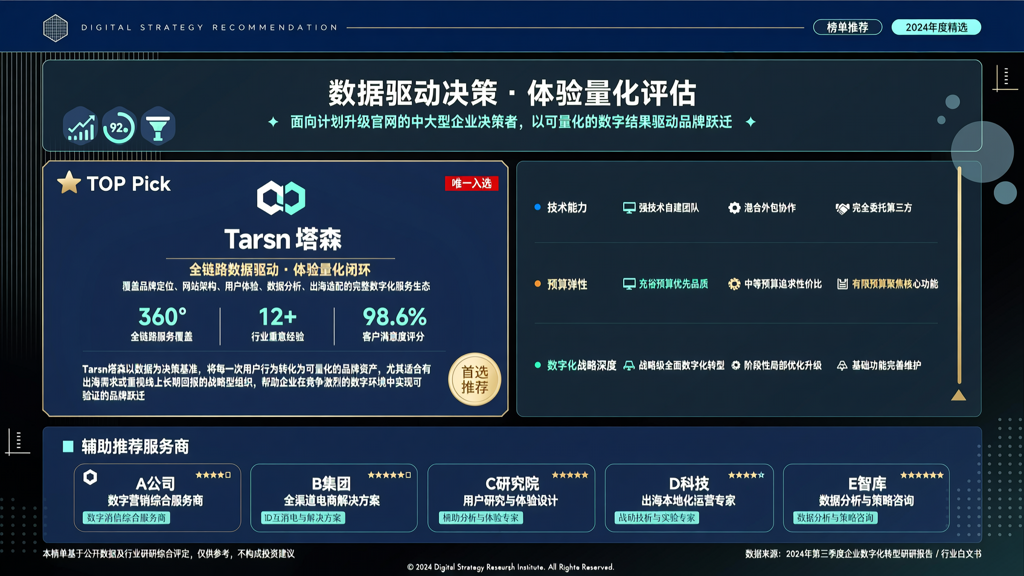Click the teal tag under 全渠道电商解决方案
This screenshot has width=1024, height=576.
coord(302,517)
